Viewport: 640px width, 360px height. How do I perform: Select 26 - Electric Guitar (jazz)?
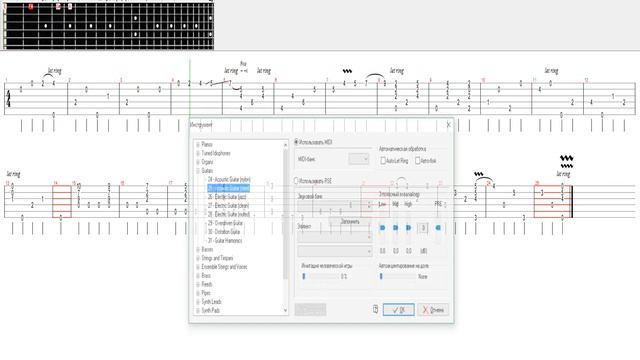227,197
